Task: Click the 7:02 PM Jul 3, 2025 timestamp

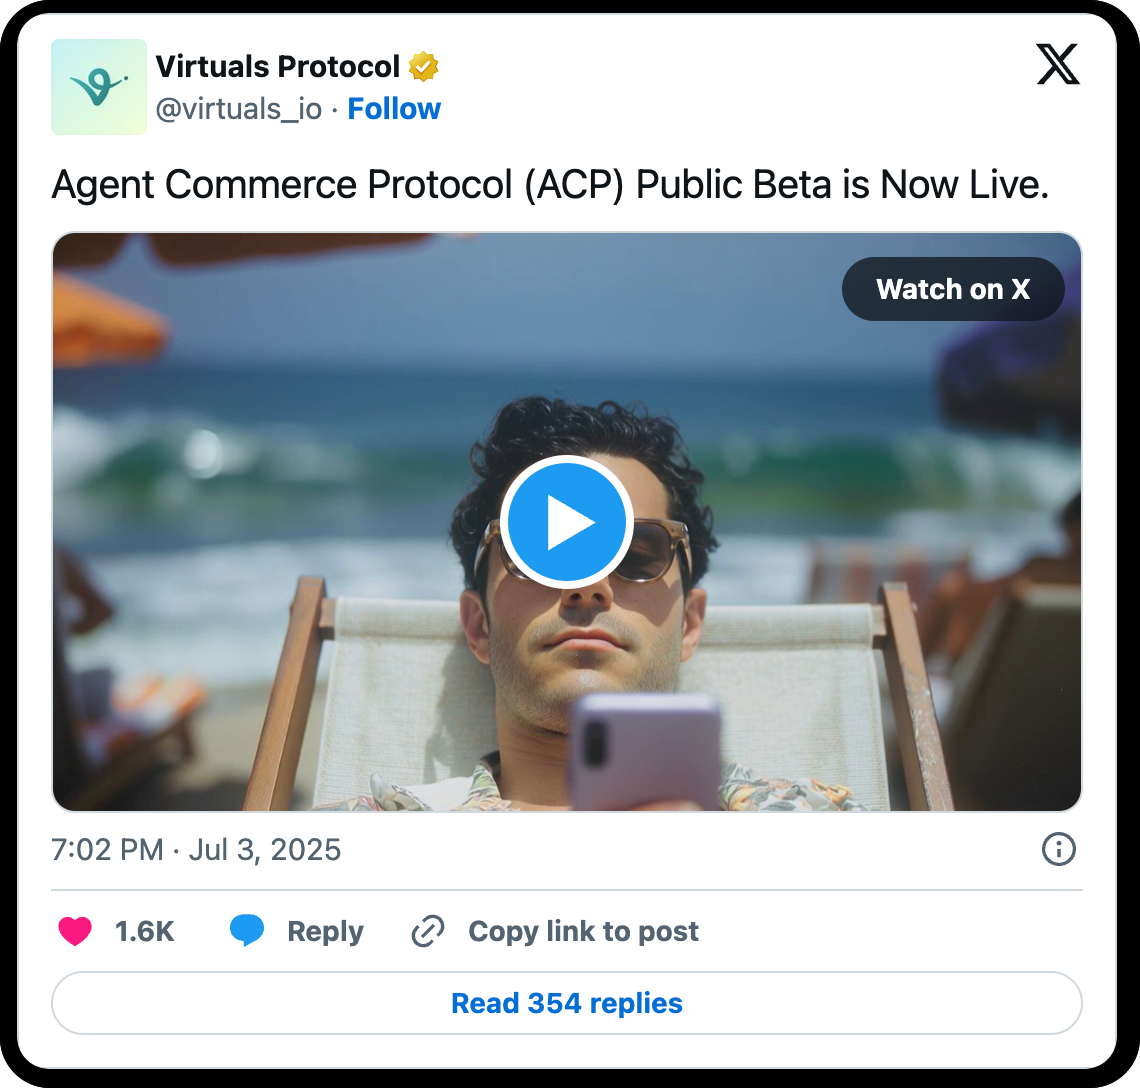Action: [x=196, y=849]
